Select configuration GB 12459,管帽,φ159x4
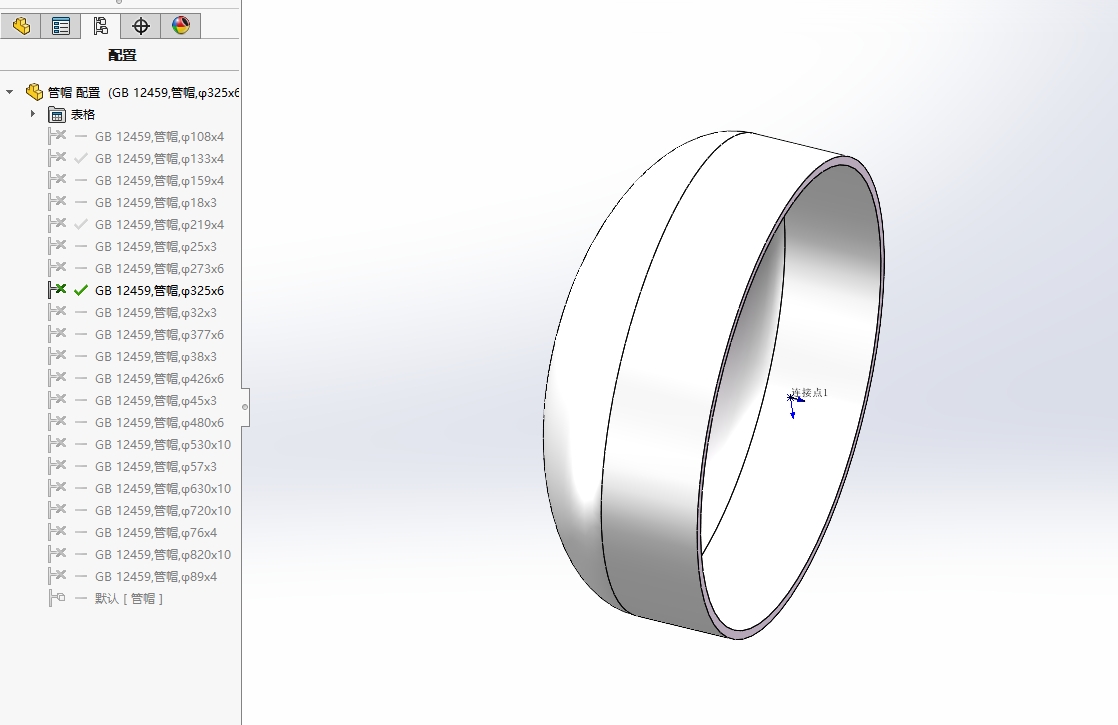 [159, 180]
